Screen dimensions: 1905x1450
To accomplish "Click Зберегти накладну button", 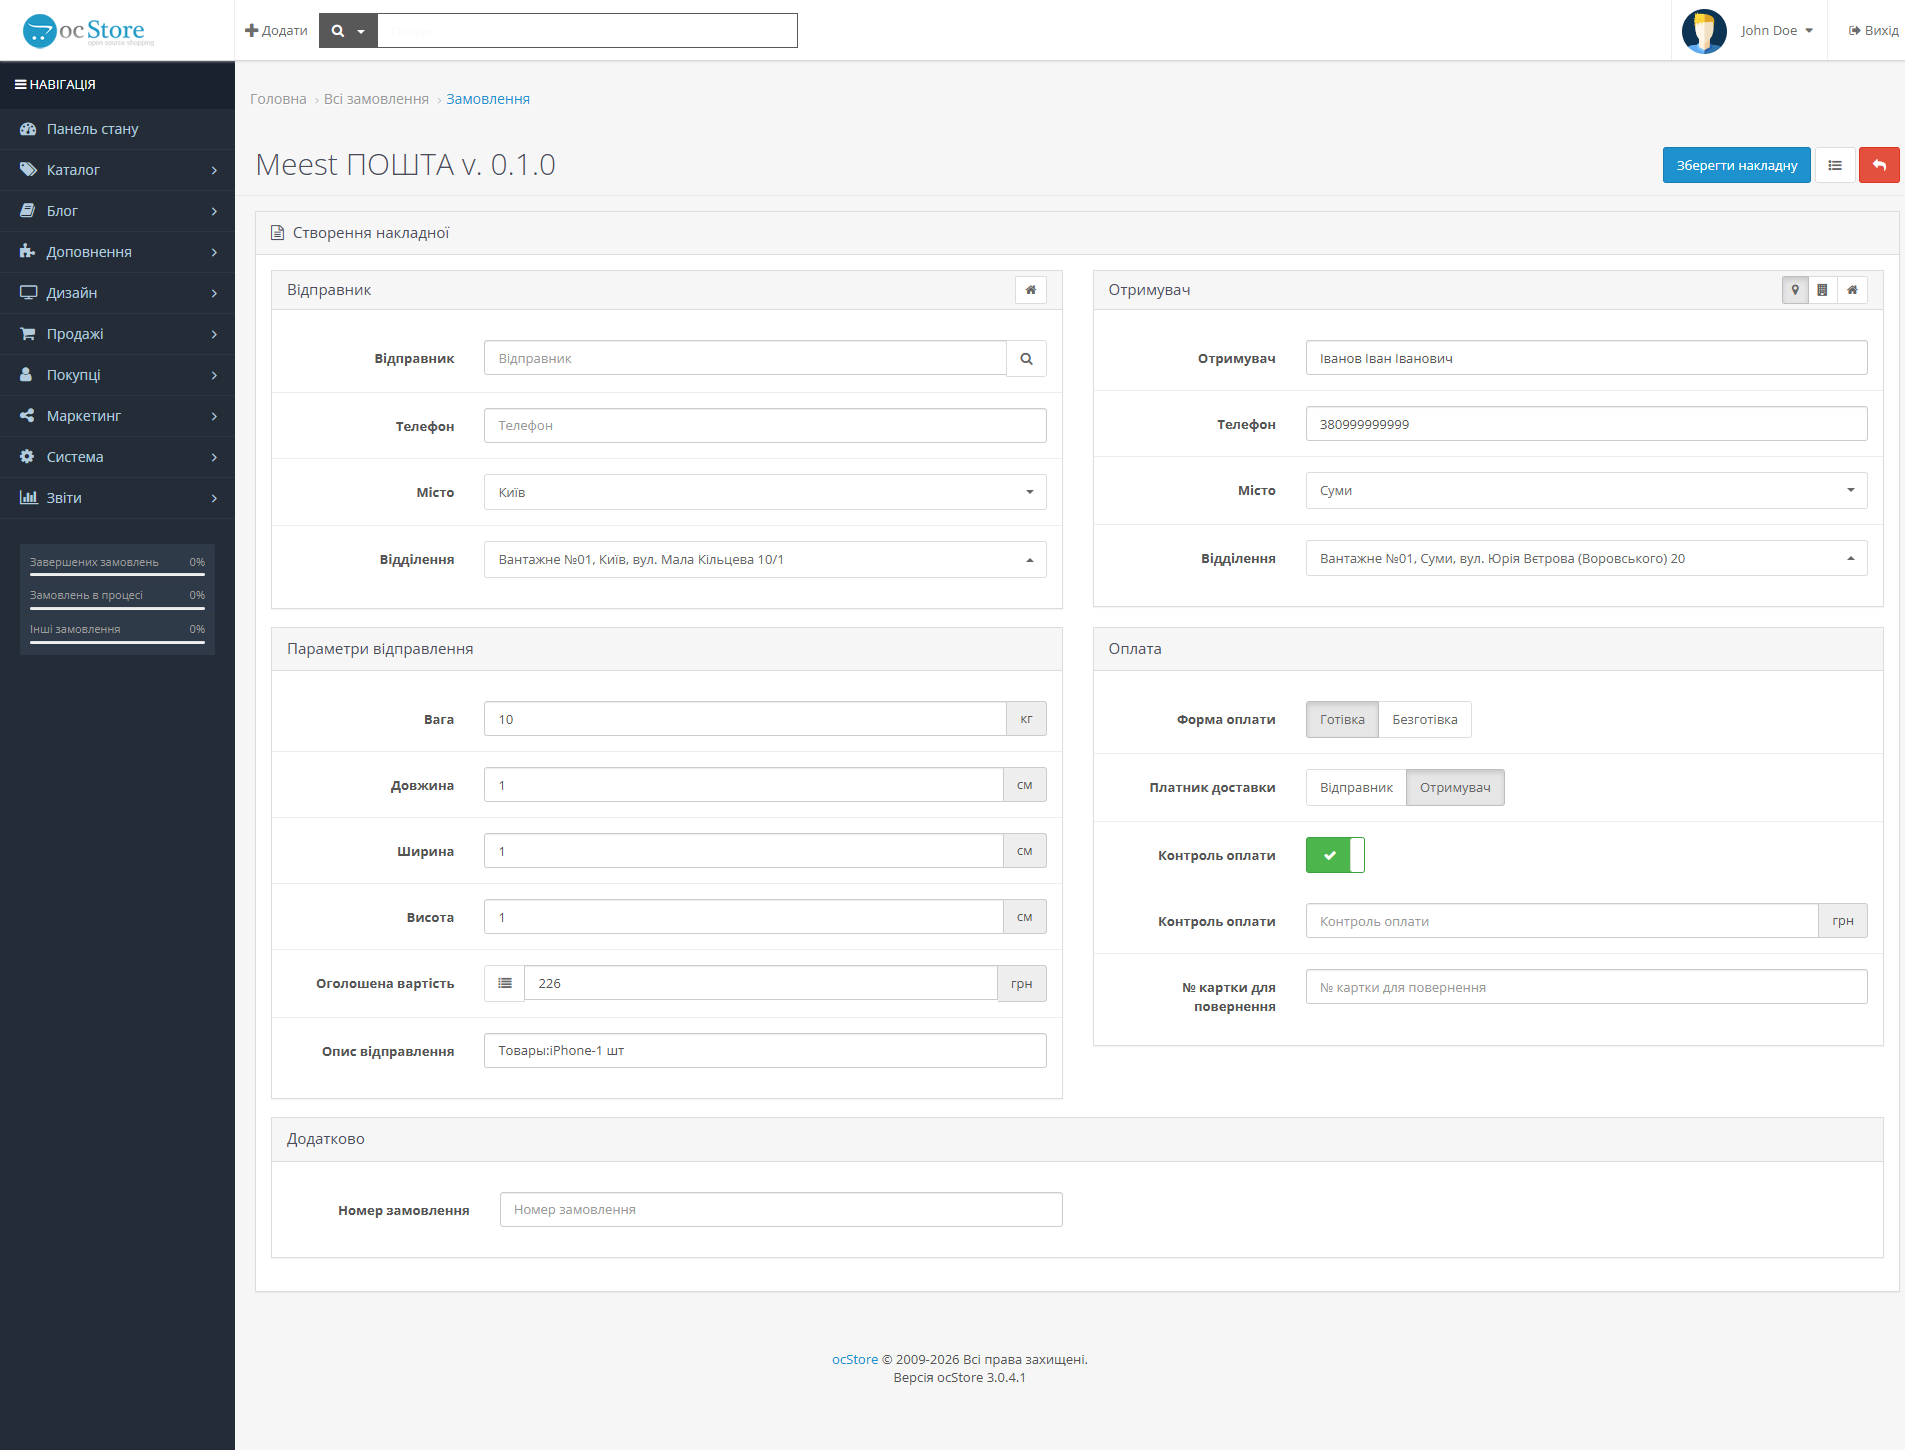I will point(1736,165).
